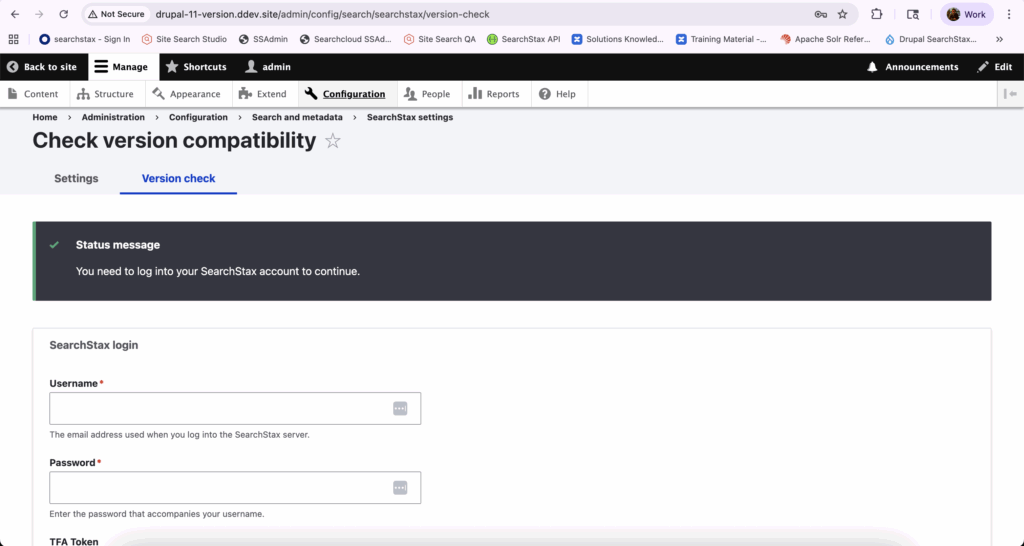
Task: Open Solutions Knowled... bookmark
Action: point(618,39)
